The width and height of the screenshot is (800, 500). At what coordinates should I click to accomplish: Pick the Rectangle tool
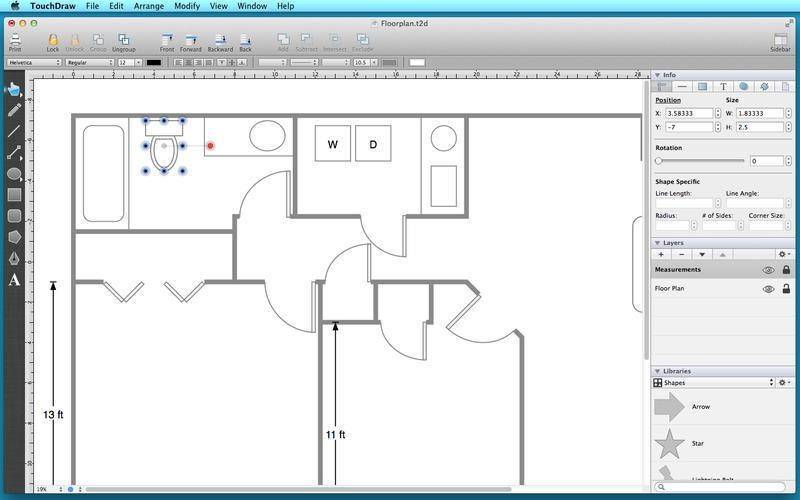click(x=14, y=194)
